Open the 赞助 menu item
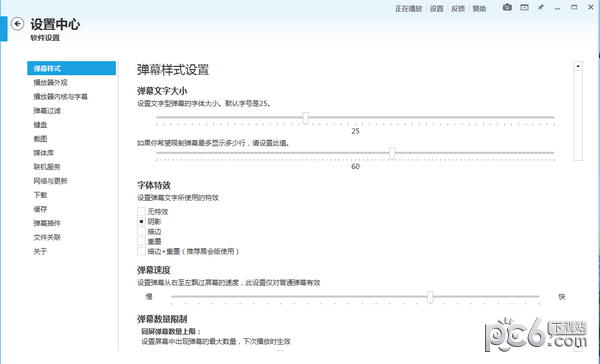The height and width of the screenshot is (364, 600). 479,8
